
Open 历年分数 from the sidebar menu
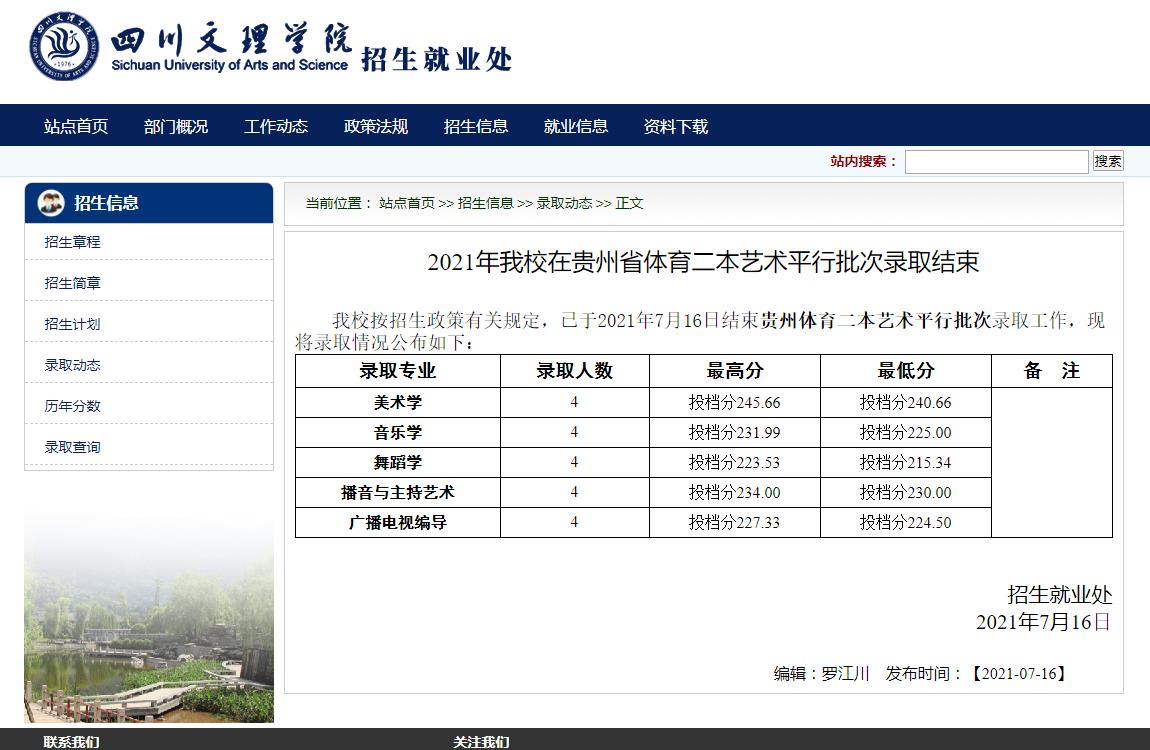73,406
